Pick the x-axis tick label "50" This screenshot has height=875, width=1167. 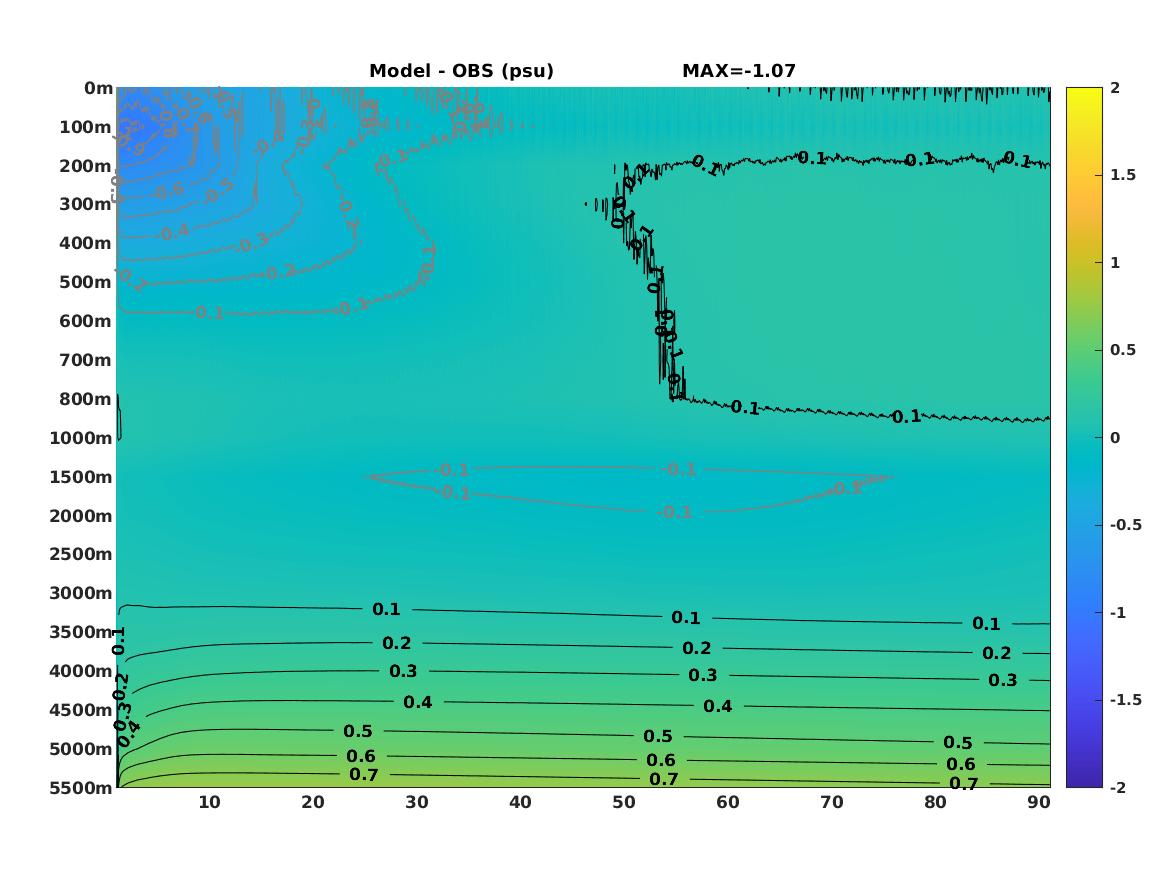[624, 802]
